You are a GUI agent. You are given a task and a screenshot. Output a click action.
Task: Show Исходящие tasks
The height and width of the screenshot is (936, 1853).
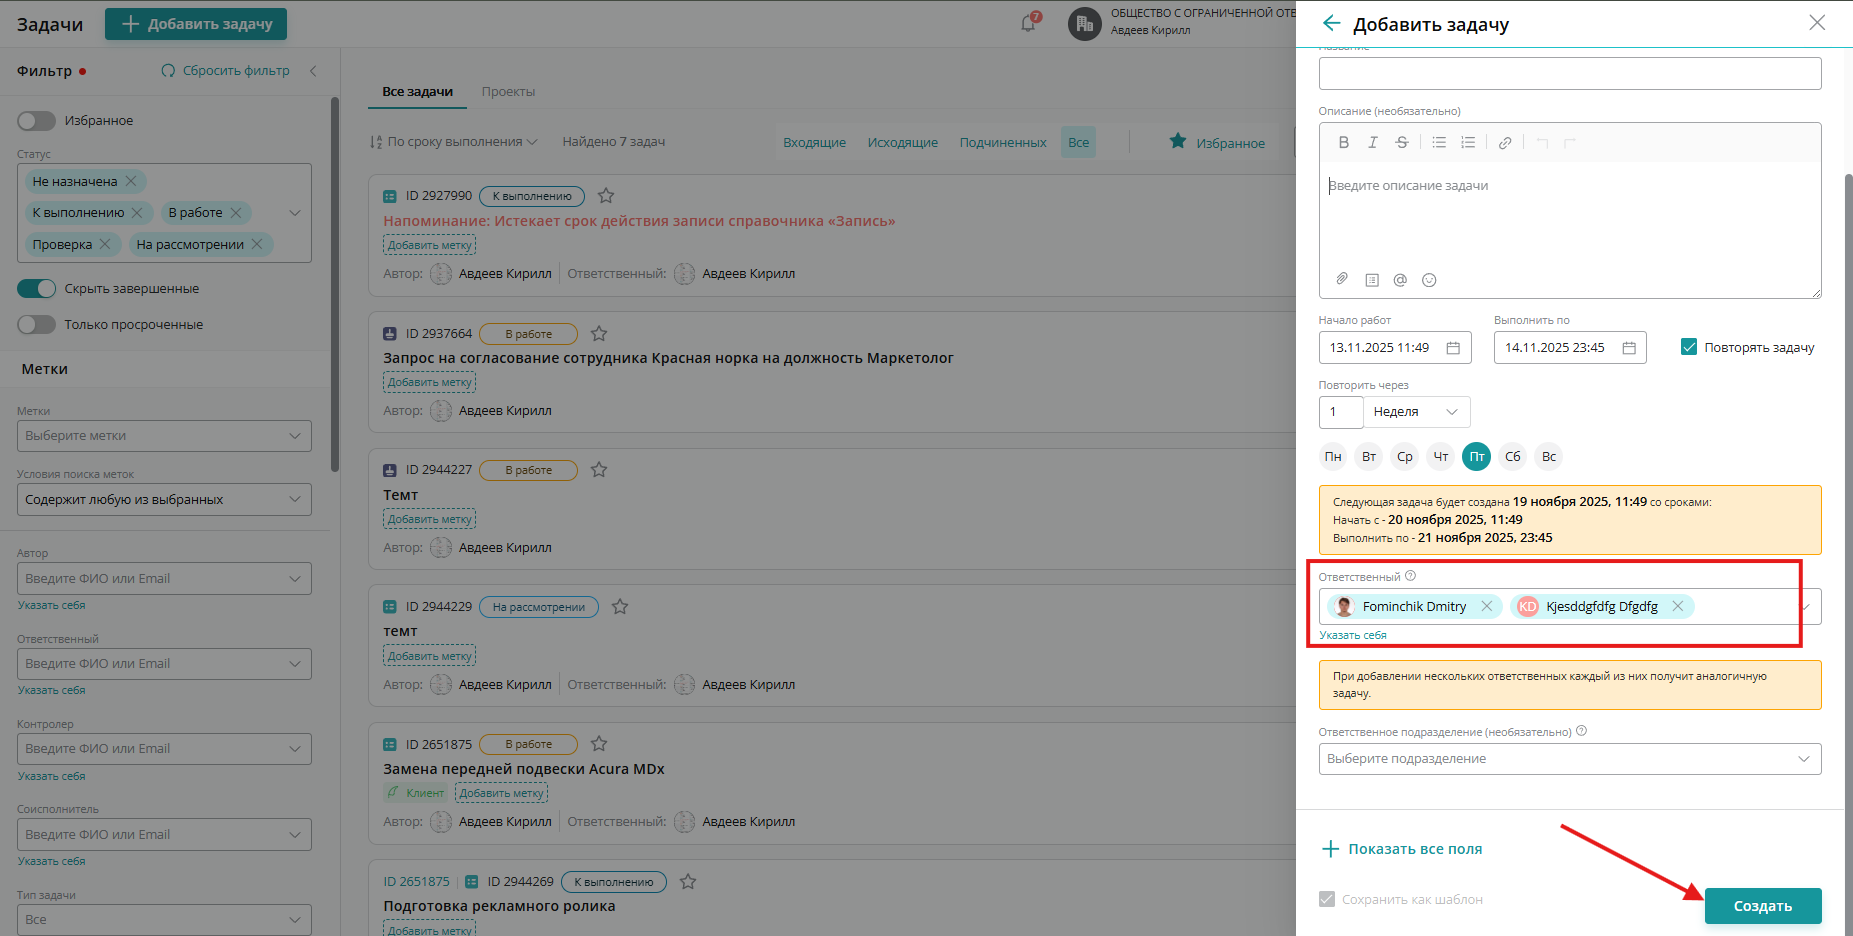903,143
